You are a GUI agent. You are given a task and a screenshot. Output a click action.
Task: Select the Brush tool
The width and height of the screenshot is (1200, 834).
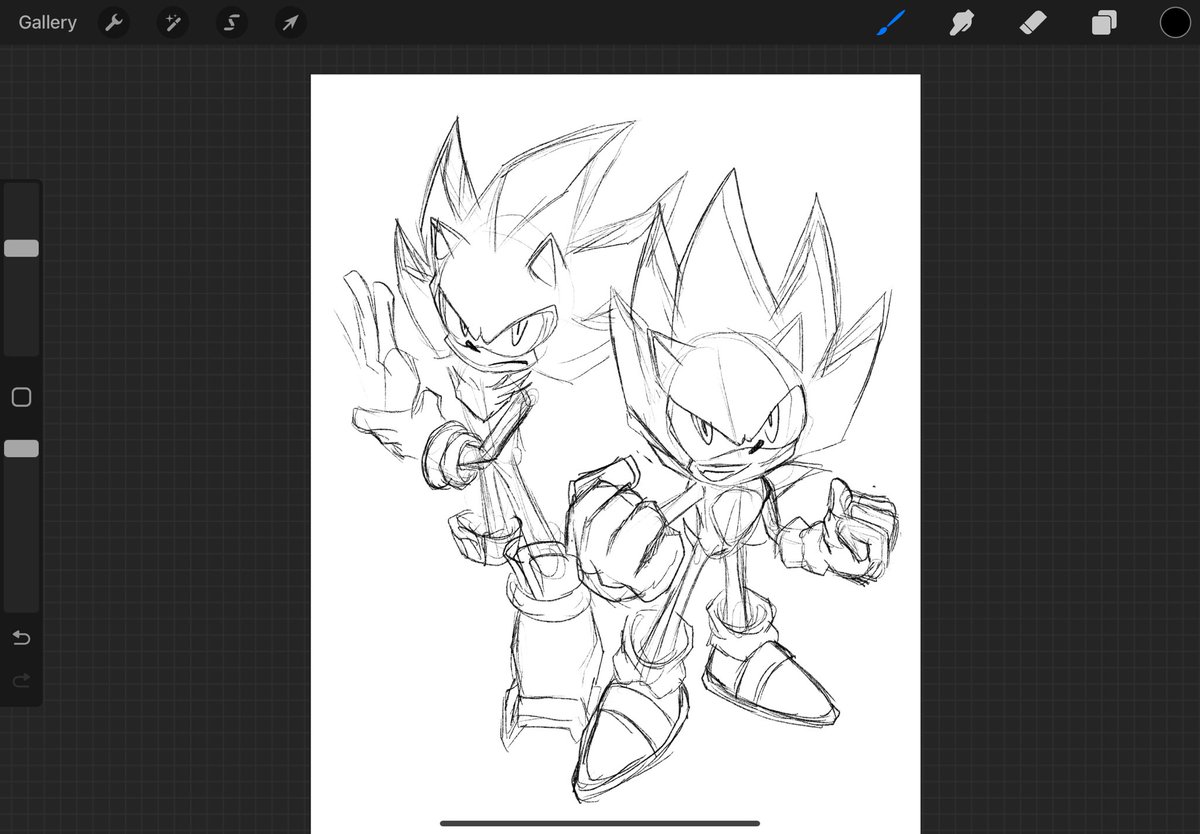(x=890, y=22)
